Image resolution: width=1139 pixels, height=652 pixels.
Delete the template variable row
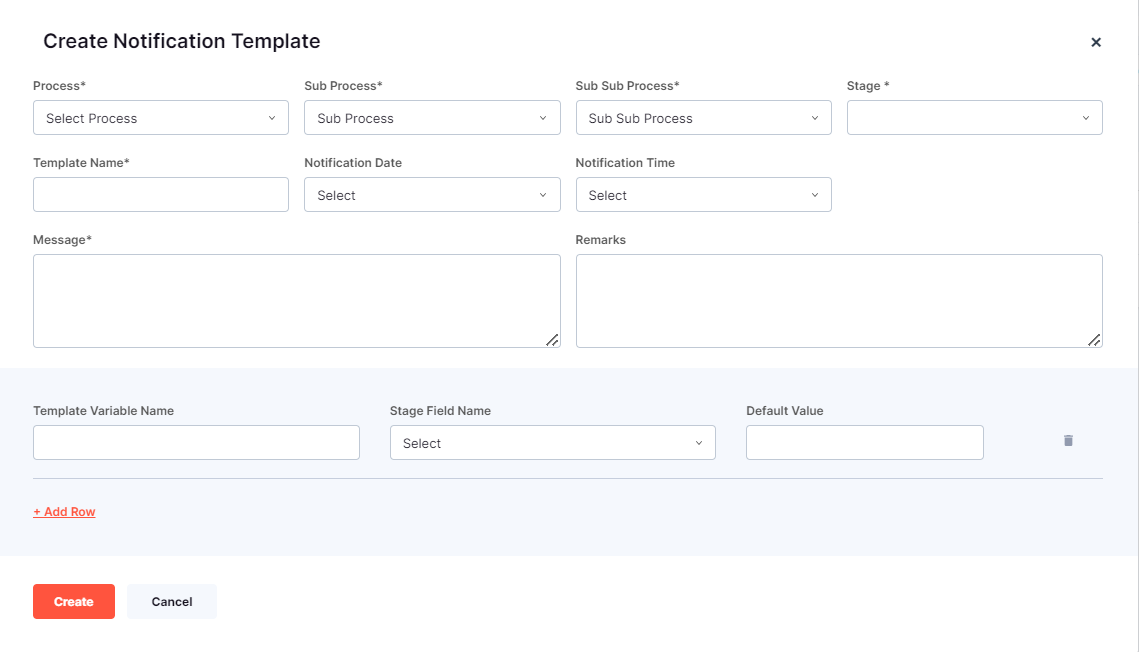1067,441
